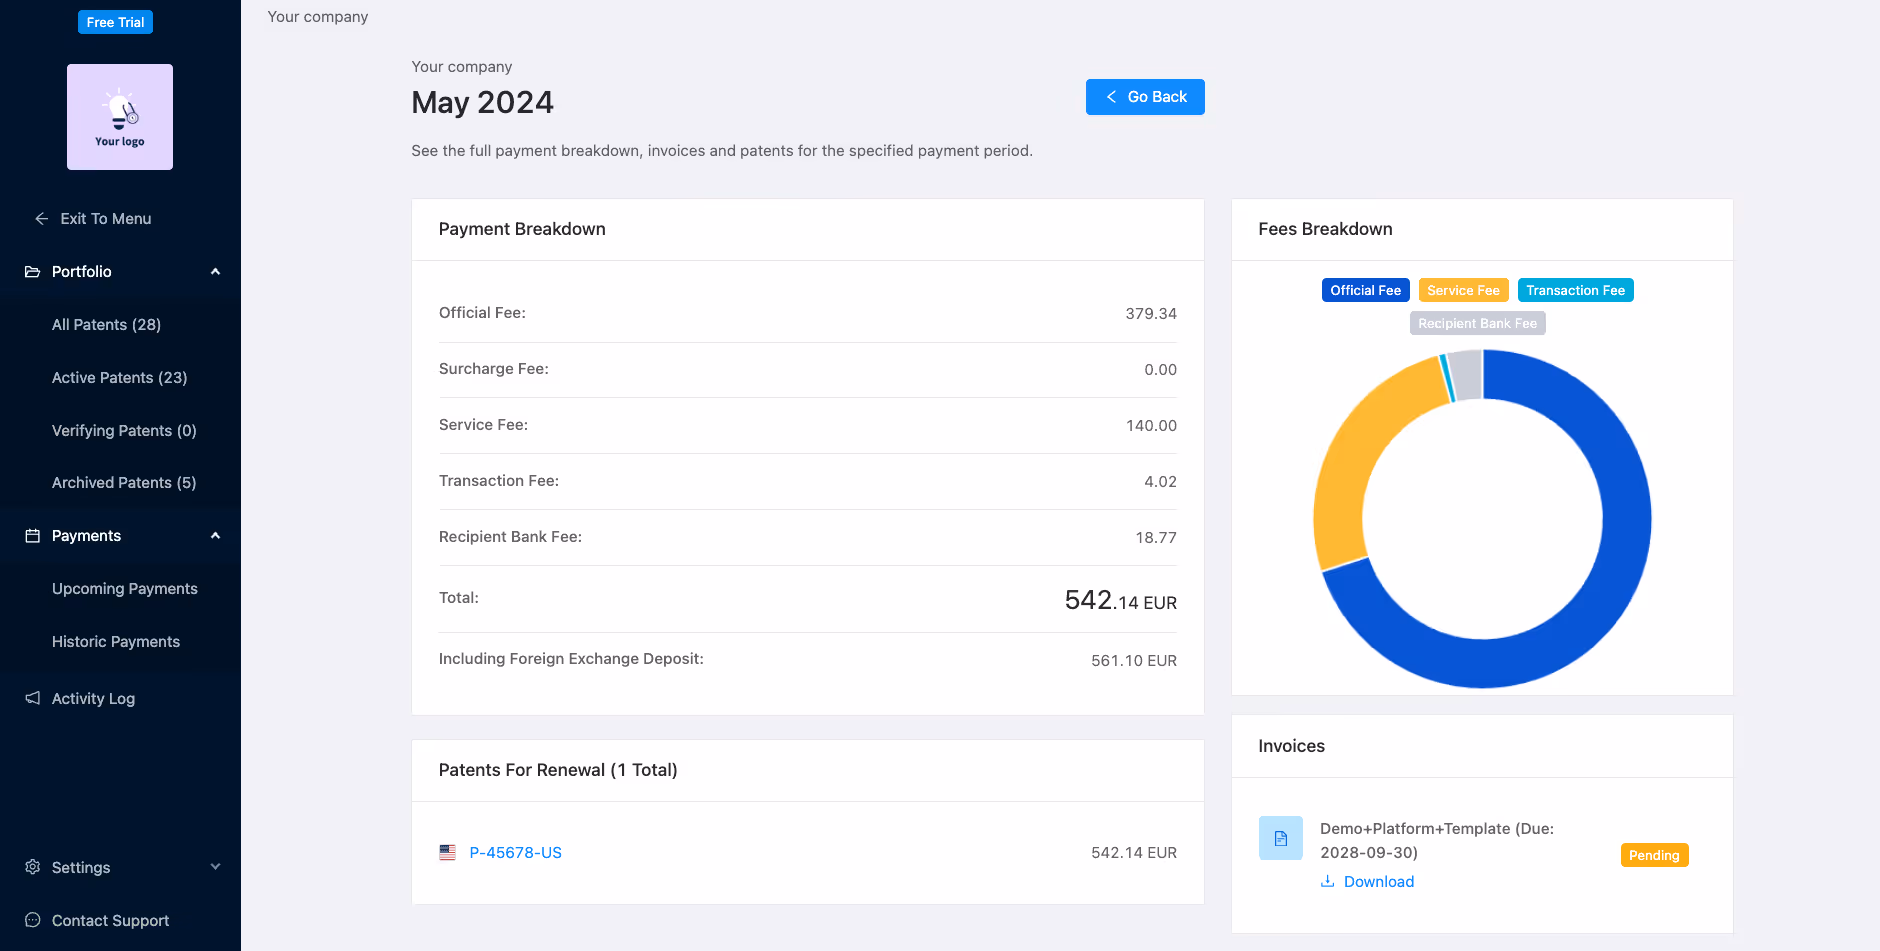Click the Free Trial badge

pyautogui.click(x=116, y=22)
